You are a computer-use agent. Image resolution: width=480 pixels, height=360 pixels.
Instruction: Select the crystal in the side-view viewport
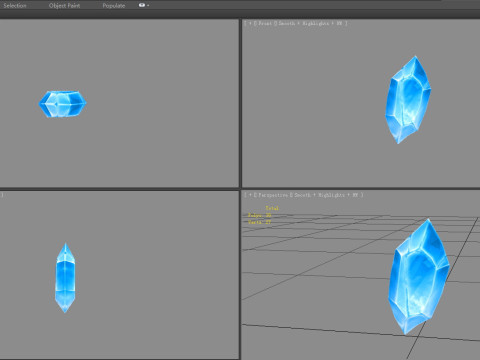[65, 278]
